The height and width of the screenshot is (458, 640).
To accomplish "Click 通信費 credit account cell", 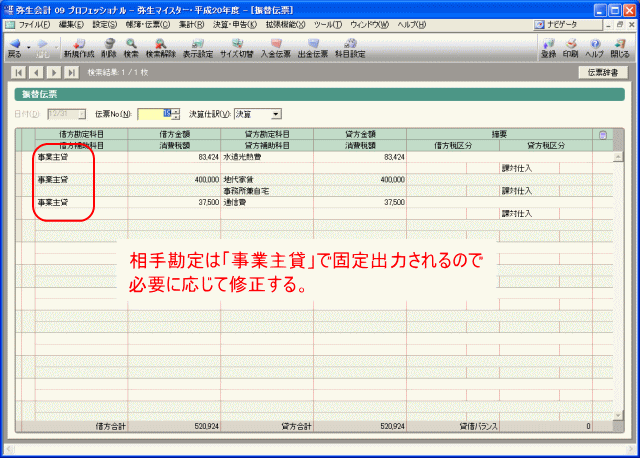I will point(267,202).
